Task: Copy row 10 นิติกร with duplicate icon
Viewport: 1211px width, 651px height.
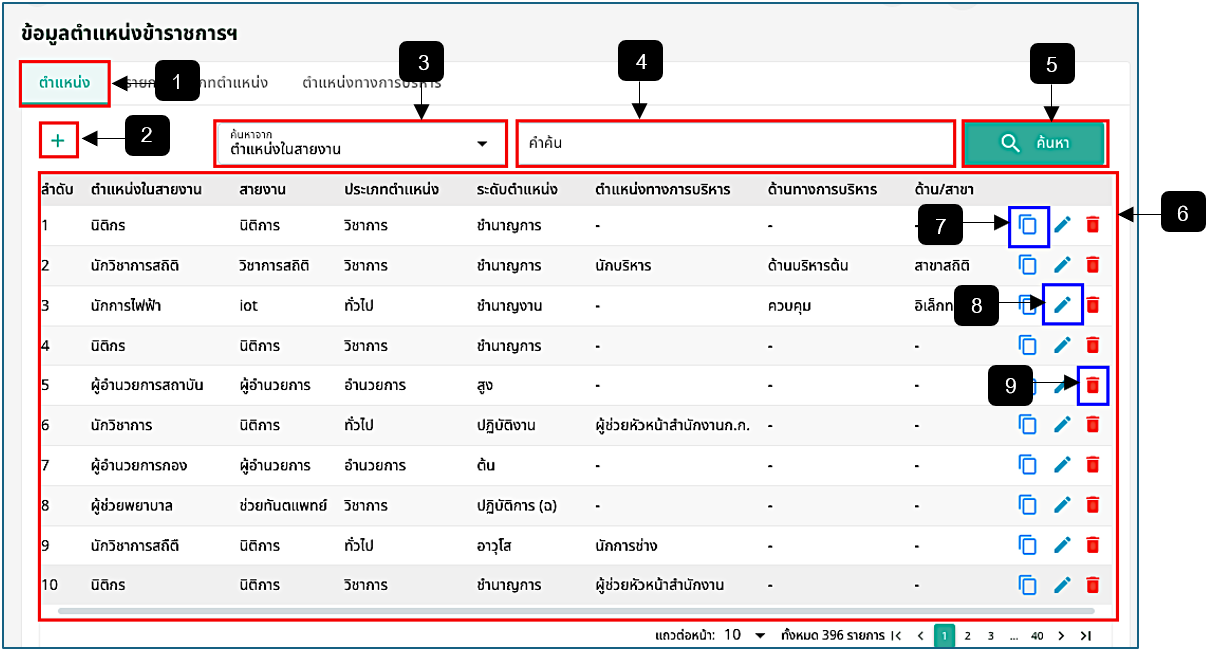Action: click(1028, 585)
